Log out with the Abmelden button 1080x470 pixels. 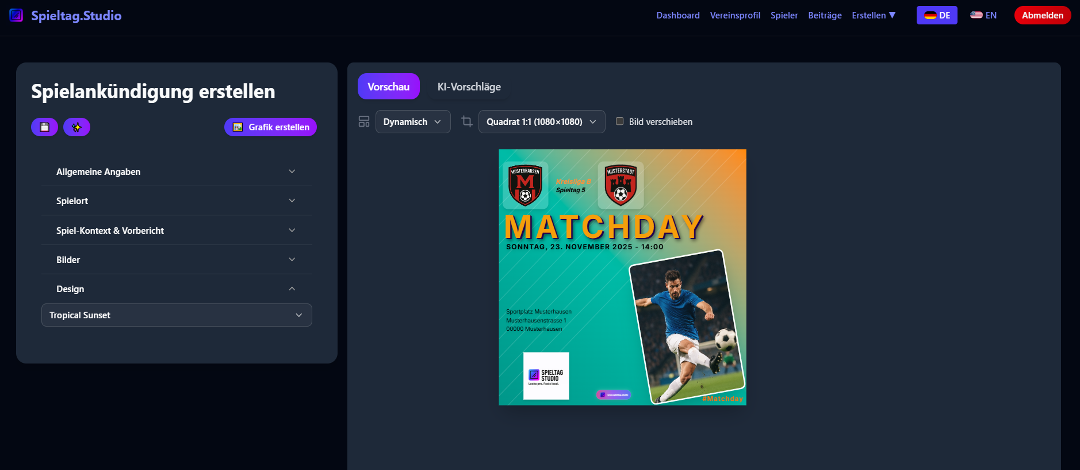click(x=1042, y=15)
